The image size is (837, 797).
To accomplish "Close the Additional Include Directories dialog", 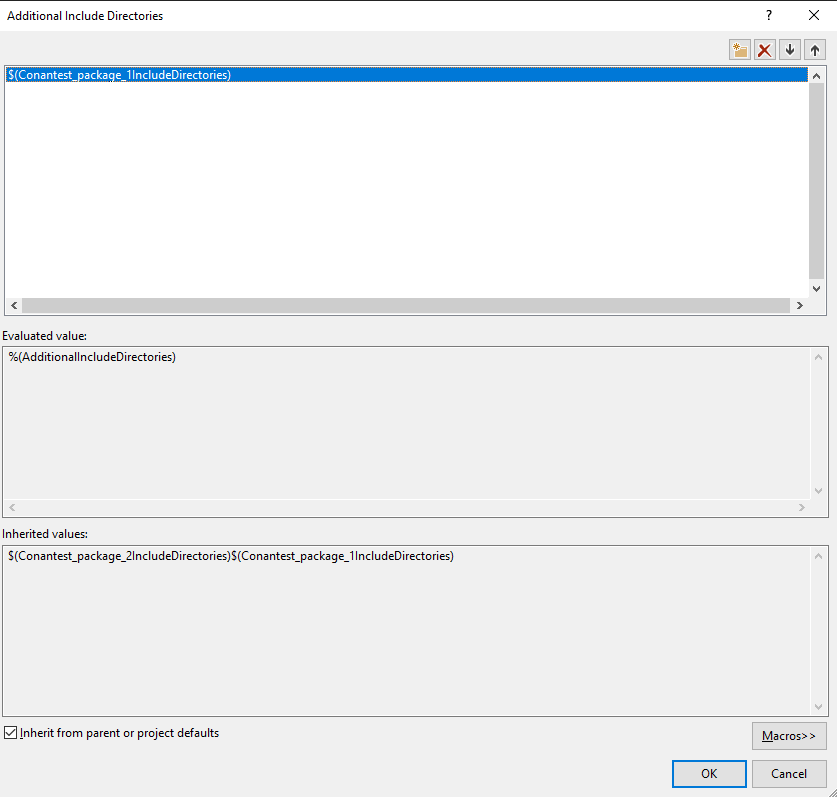I will click(812, 15).
